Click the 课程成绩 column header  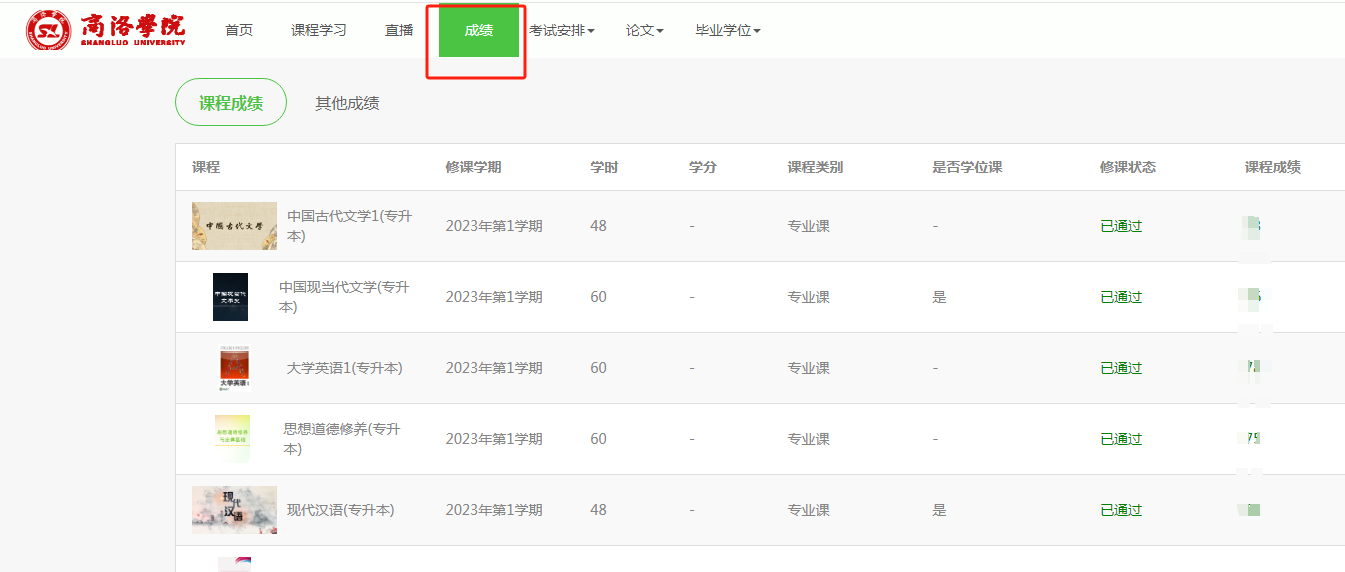(x=1272, y=167)
